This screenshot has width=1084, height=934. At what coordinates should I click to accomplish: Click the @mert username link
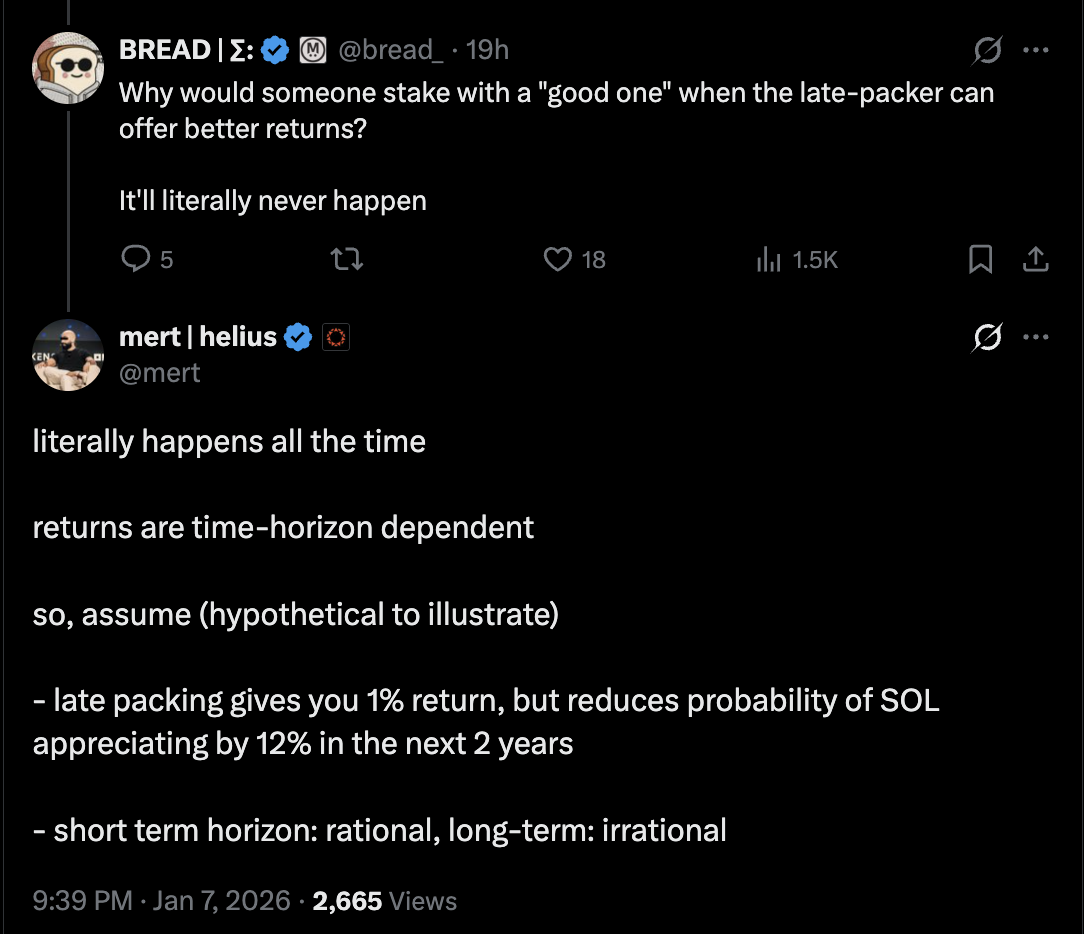[159, 372]
